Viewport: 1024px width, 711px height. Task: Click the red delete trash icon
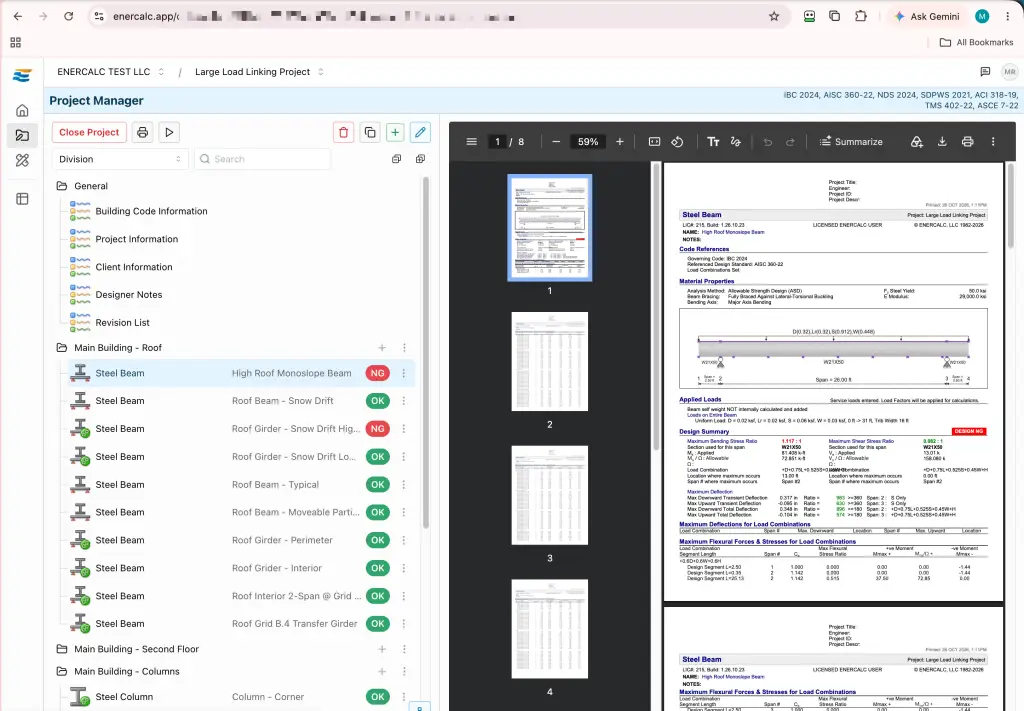click(x=344, y=133)
